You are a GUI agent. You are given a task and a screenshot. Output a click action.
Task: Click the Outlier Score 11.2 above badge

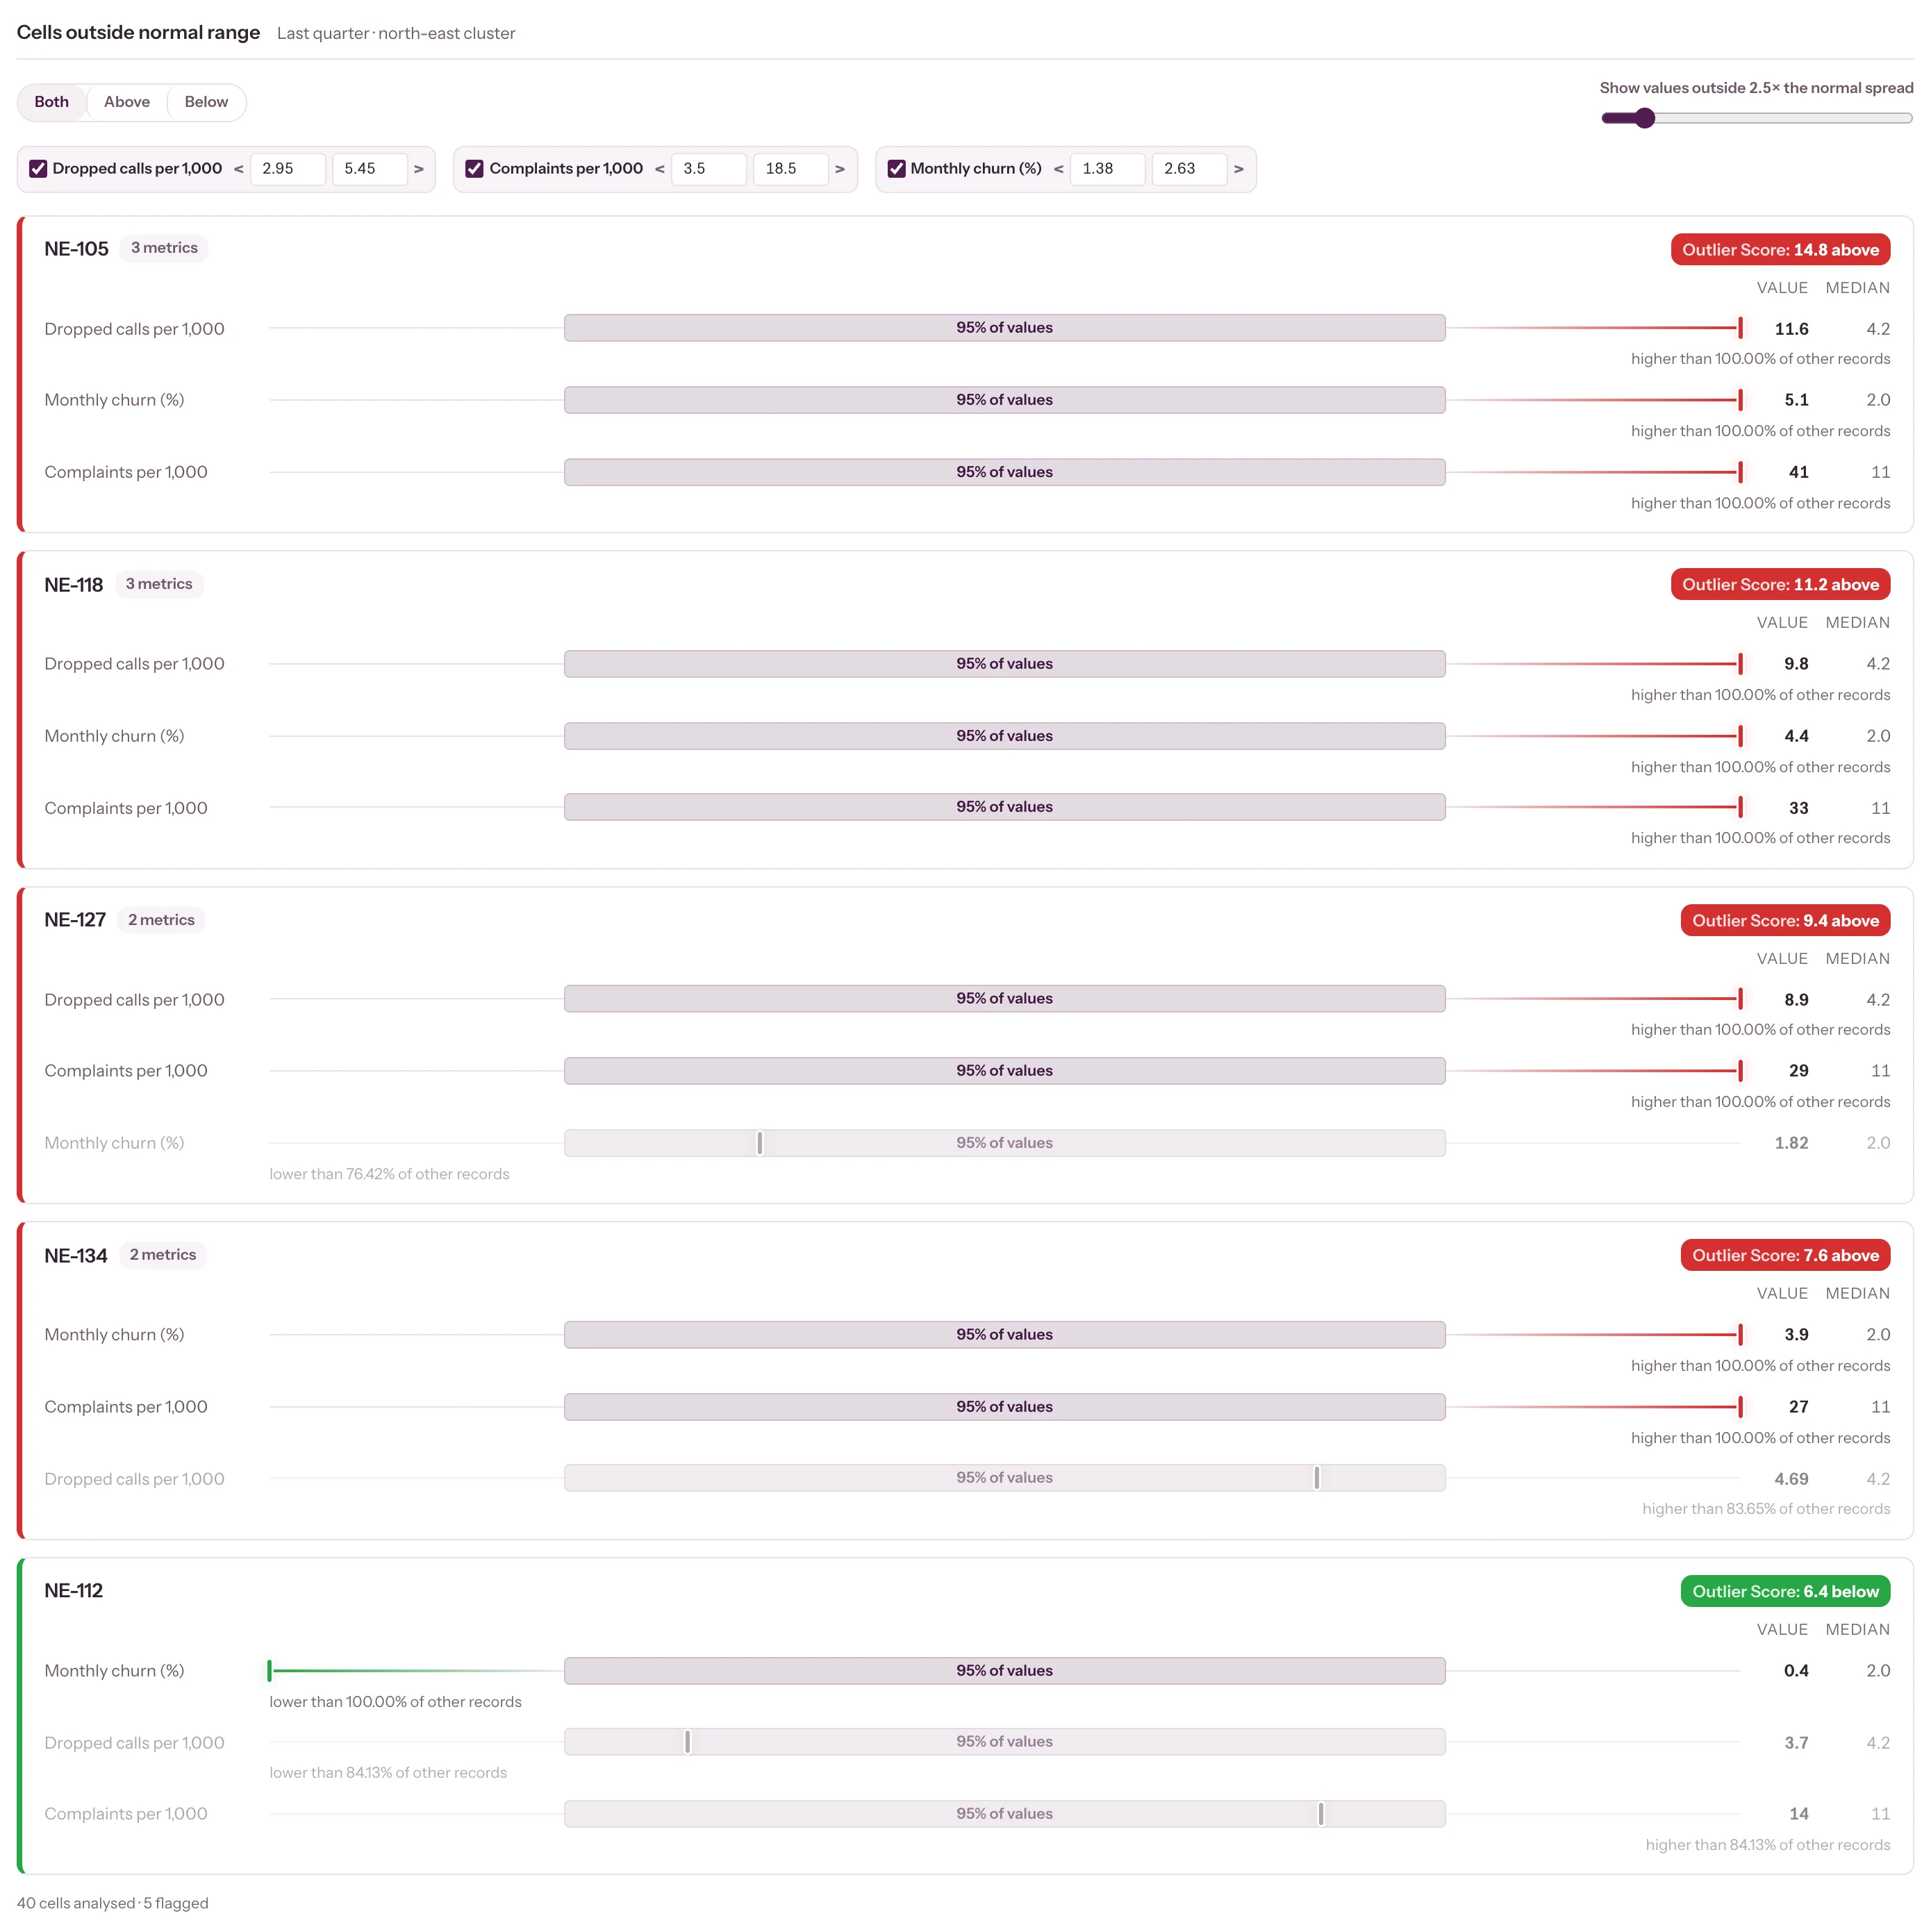[x=1780, y=585]
